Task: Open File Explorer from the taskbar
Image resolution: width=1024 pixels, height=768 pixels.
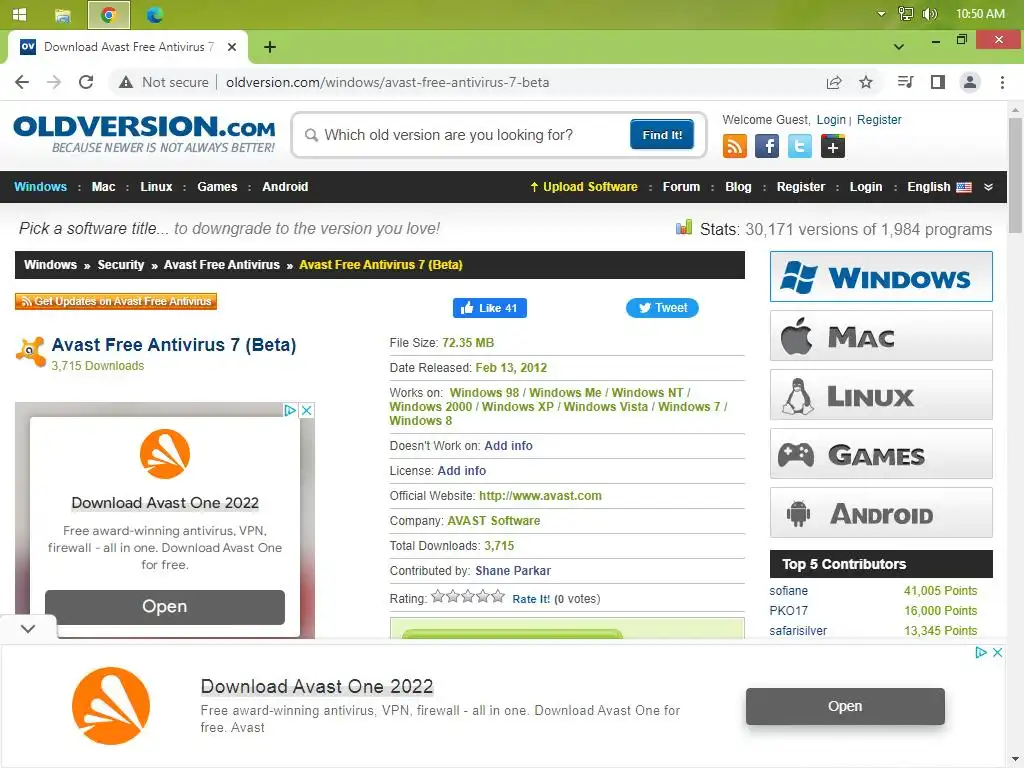Action: pyautogui.click(x=63, y=14)
